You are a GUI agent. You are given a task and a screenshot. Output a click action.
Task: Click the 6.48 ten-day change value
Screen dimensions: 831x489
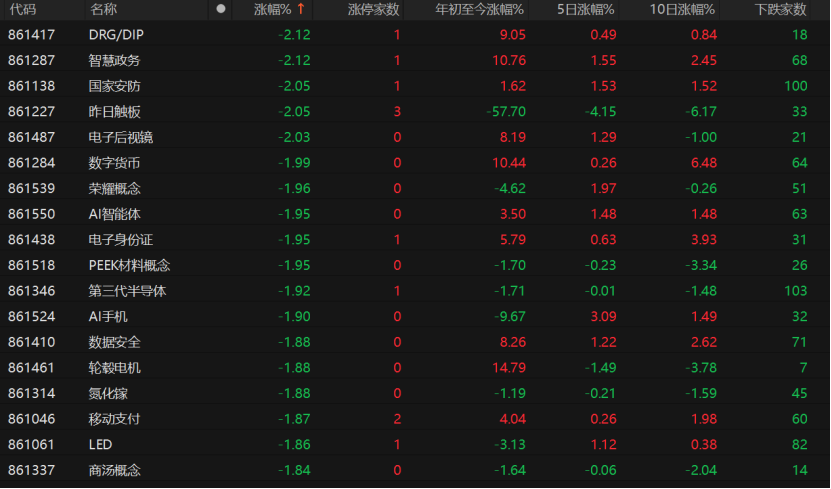coord(704,163)
